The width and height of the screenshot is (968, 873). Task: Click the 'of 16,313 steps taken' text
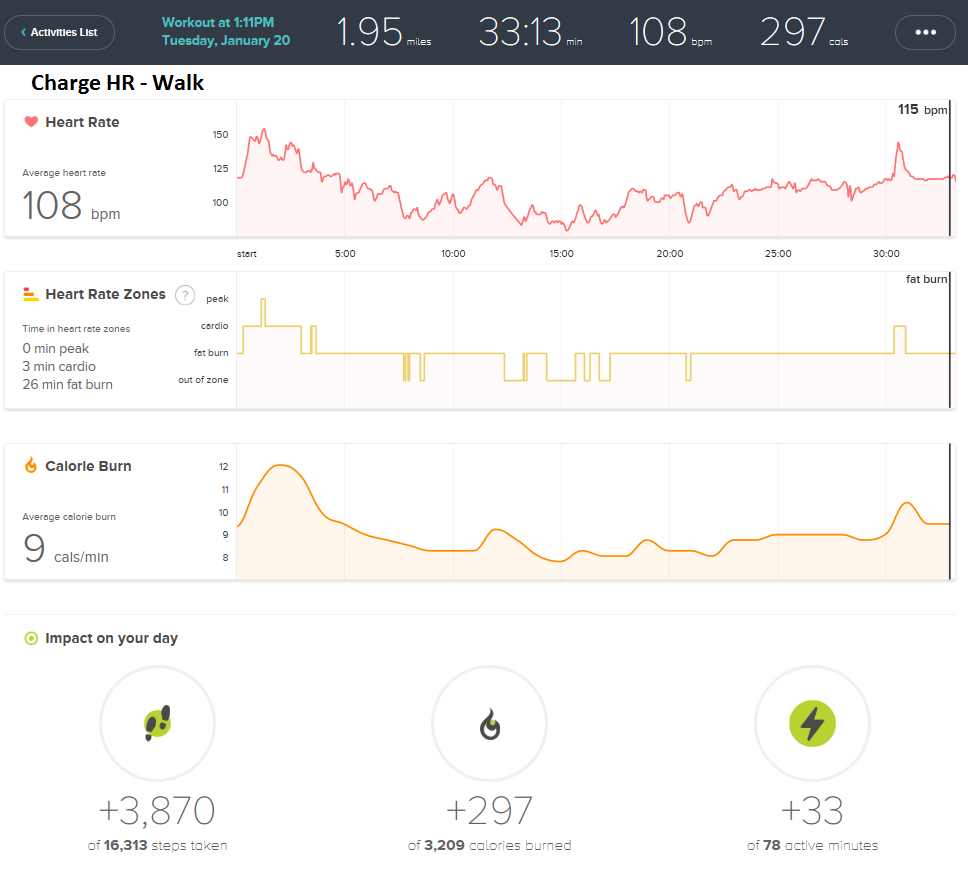157,845
